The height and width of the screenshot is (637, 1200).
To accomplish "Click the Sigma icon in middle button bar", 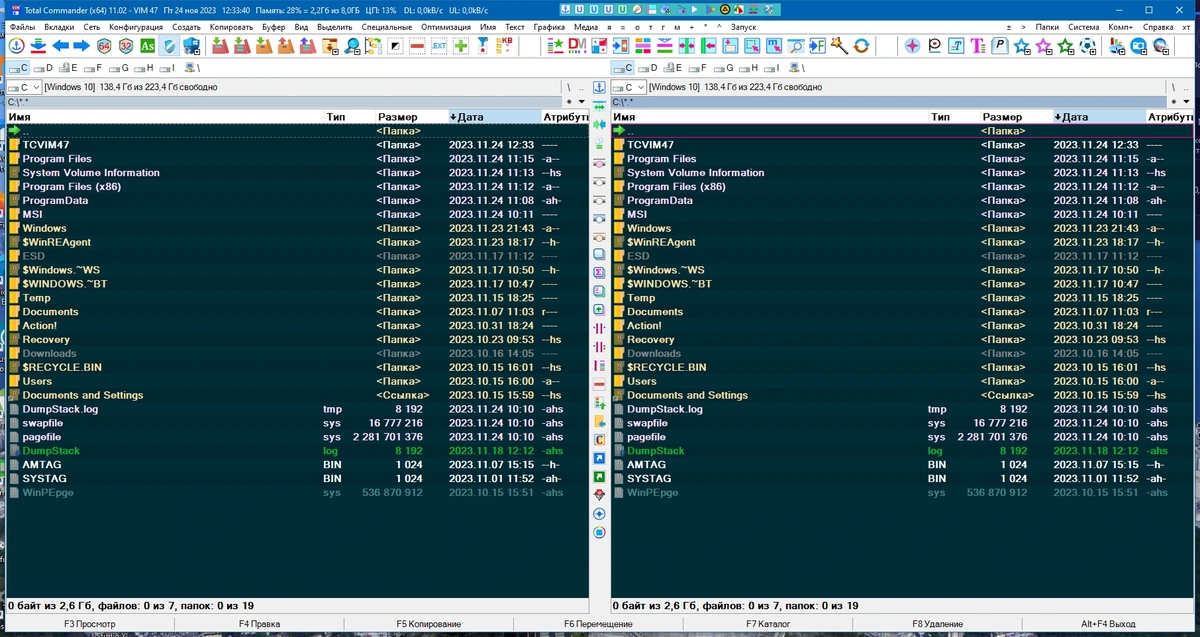I will click(x=599, y=272).
